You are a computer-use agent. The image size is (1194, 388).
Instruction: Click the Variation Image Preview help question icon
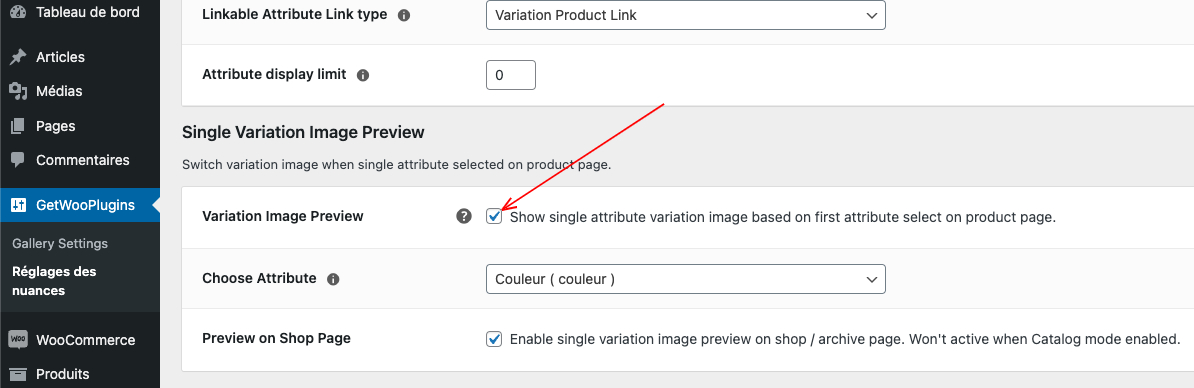coord(464,217)
